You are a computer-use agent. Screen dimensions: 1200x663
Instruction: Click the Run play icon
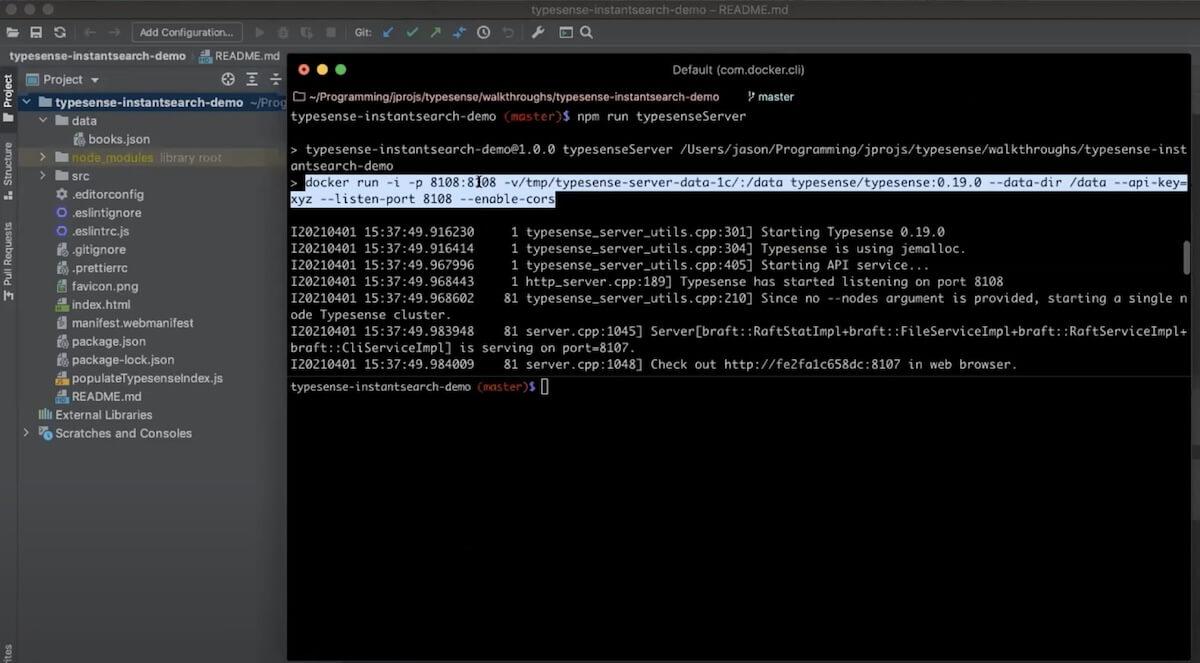(262, 32)
